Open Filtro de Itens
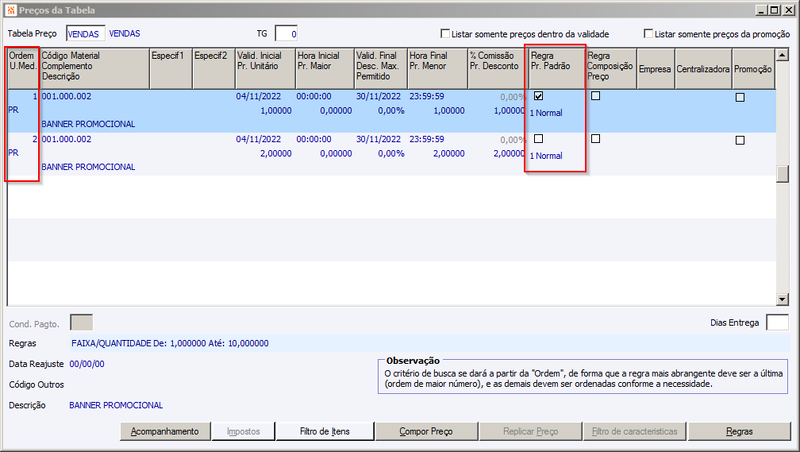 click(x=325, y=432)
